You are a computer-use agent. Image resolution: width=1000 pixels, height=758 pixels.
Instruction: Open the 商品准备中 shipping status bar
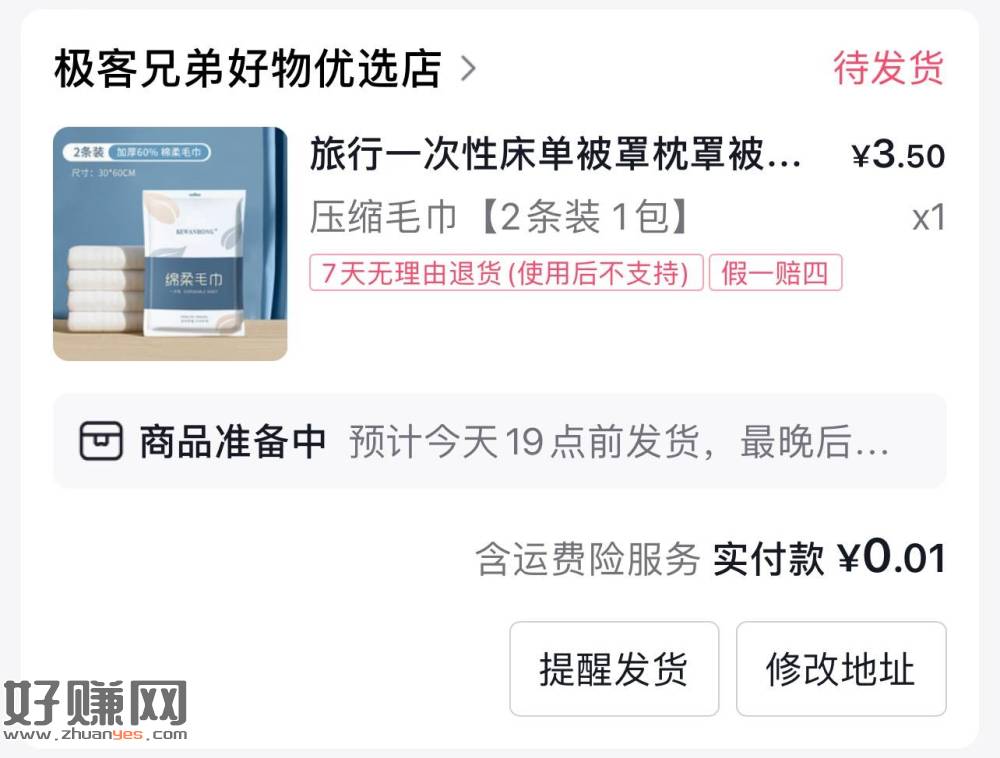pyautogui.click(x=499, y=441)
